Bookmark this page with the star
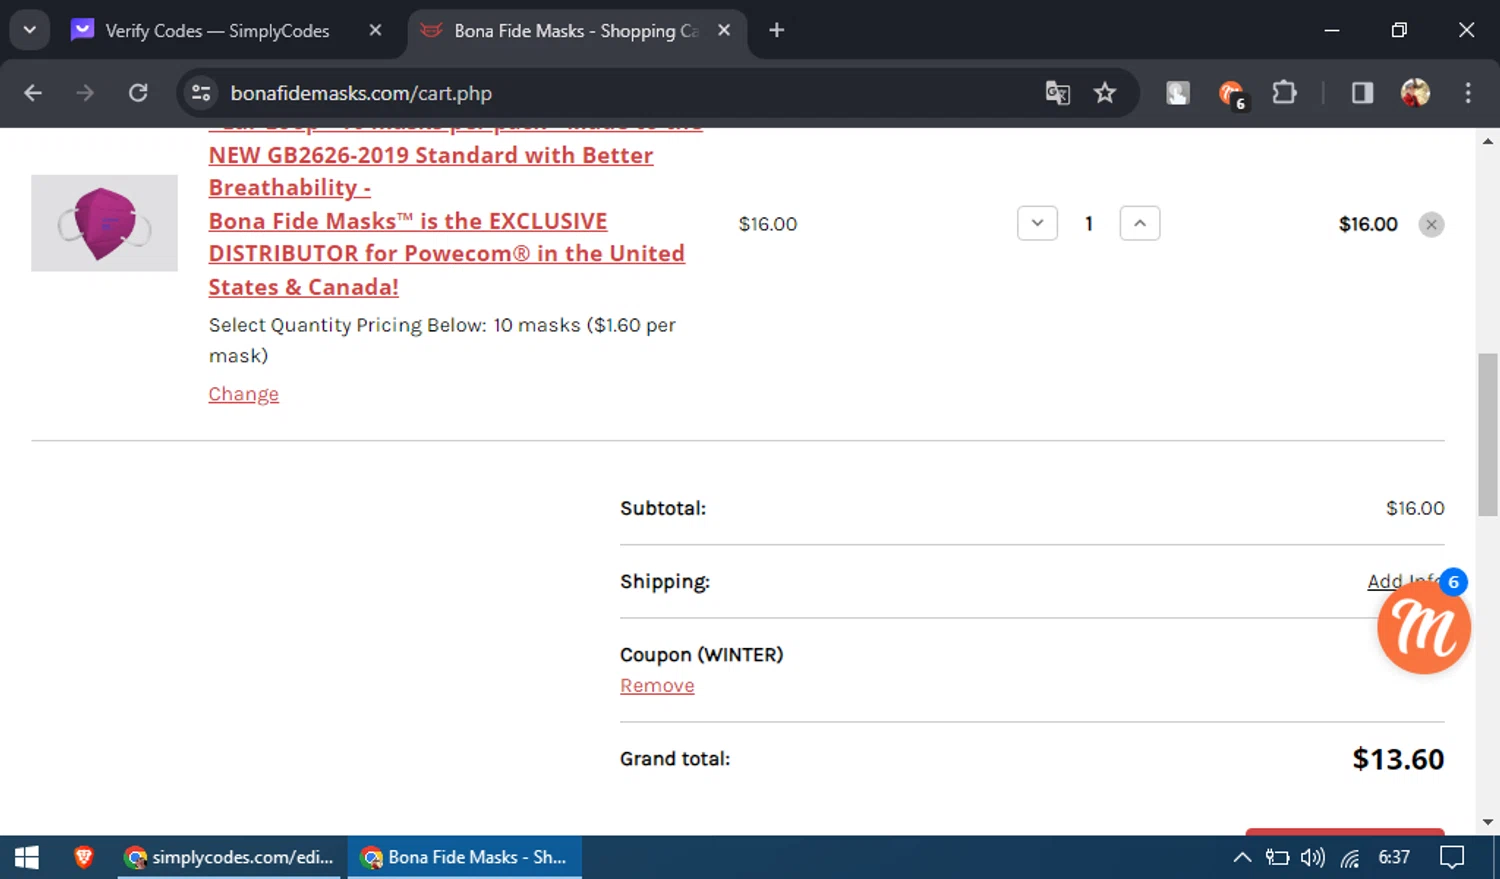The image size is (1500, 879). [x=1105, y=93]
